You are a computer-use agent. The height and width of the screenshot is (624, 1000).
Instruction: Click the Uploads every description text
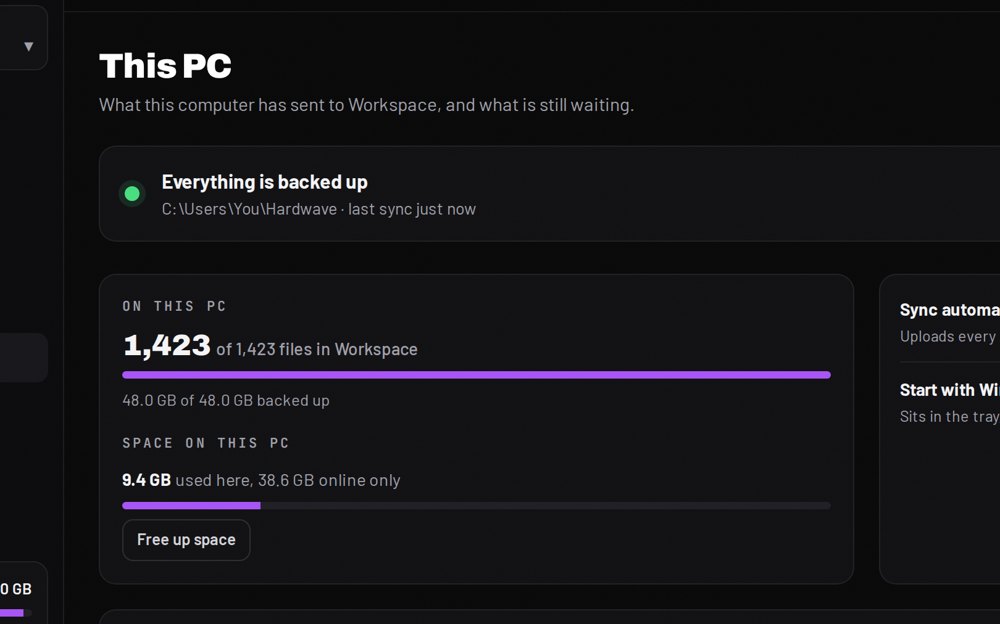point(950,336)
